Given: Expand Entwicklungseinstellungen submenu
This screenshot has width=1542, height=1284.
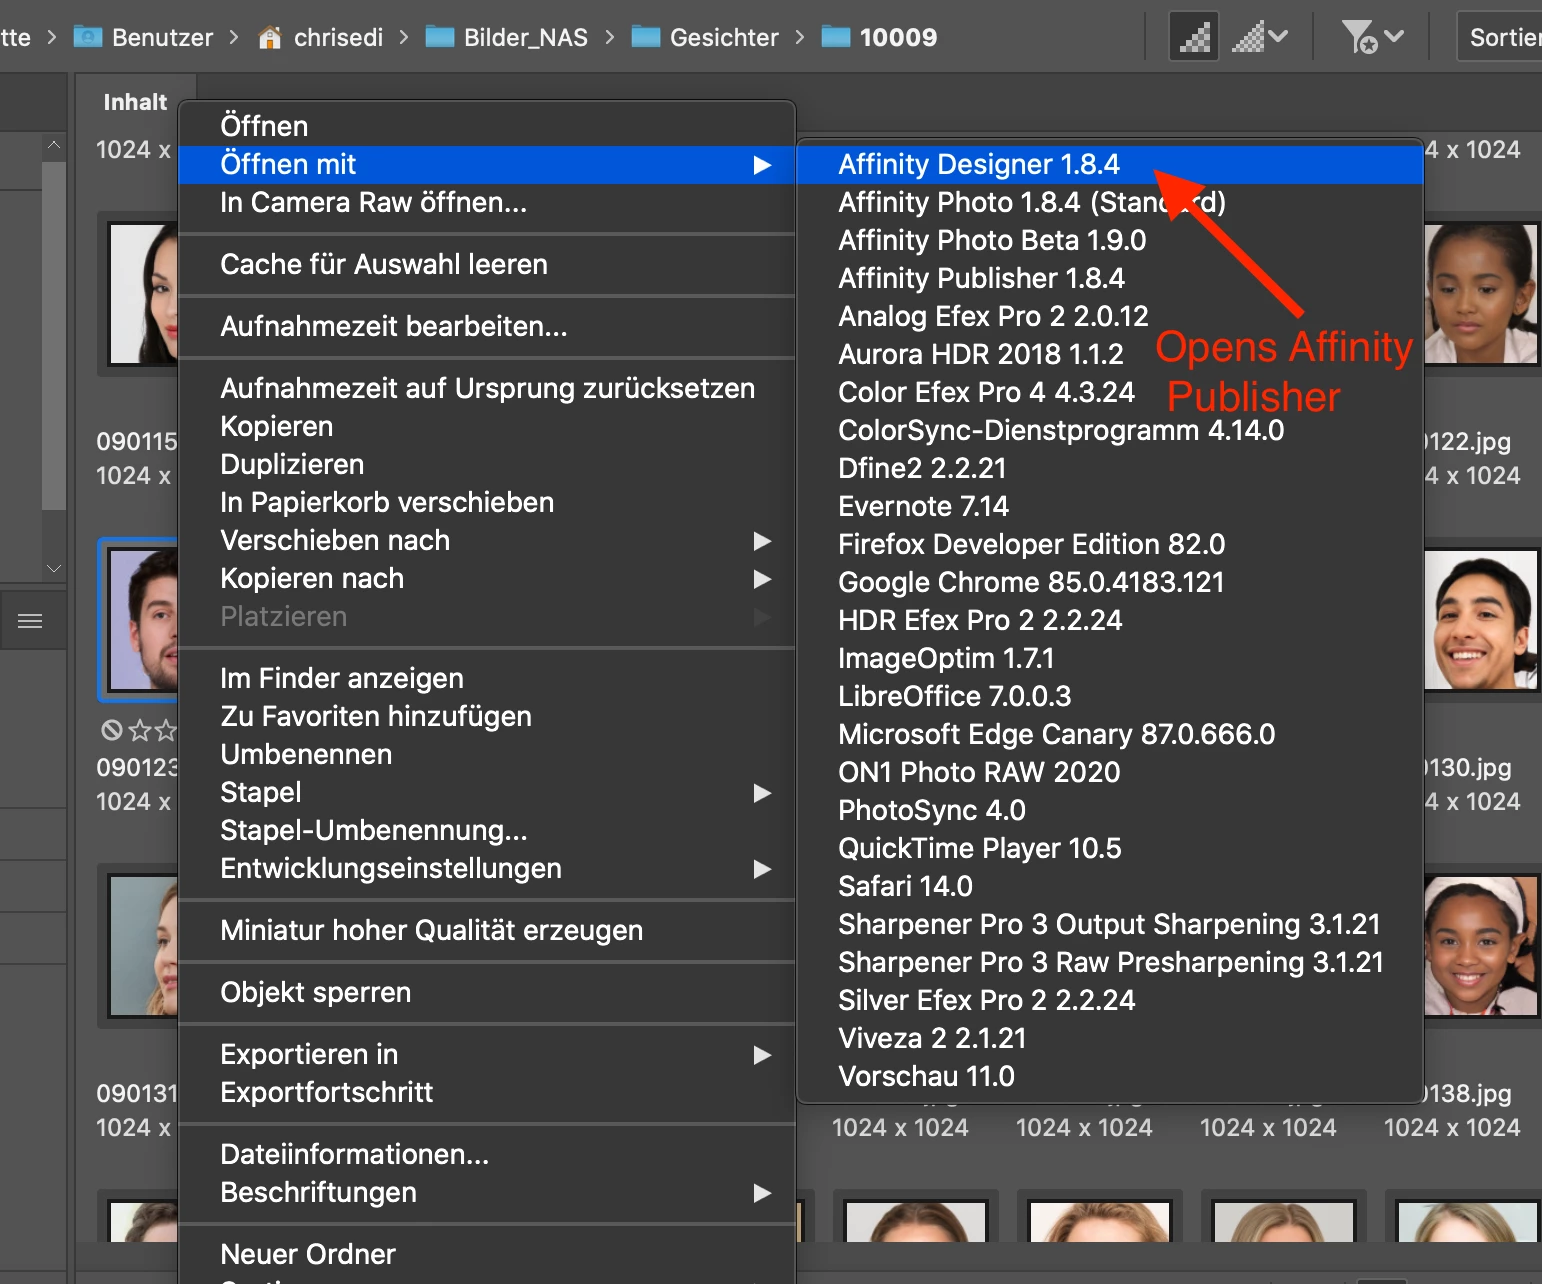Looking at the screenshot, I should [x=487, y=868].
